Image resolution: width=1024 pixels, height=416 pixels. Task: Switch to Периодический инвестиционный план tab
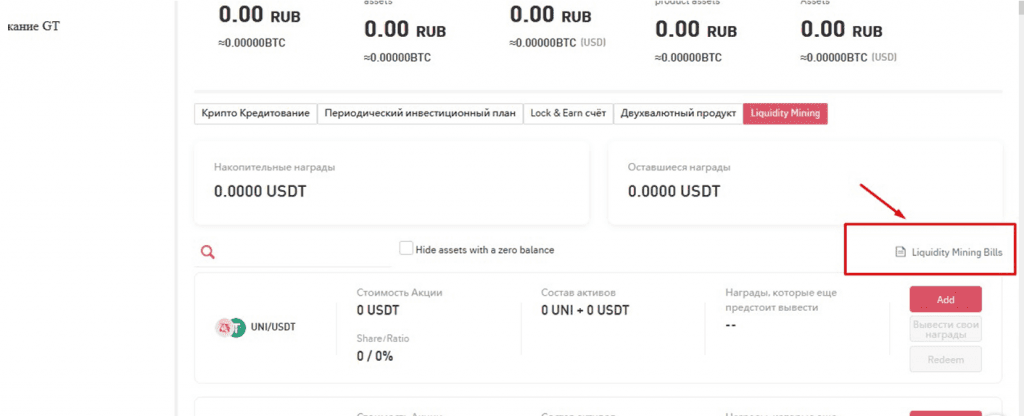coord(420,113)
